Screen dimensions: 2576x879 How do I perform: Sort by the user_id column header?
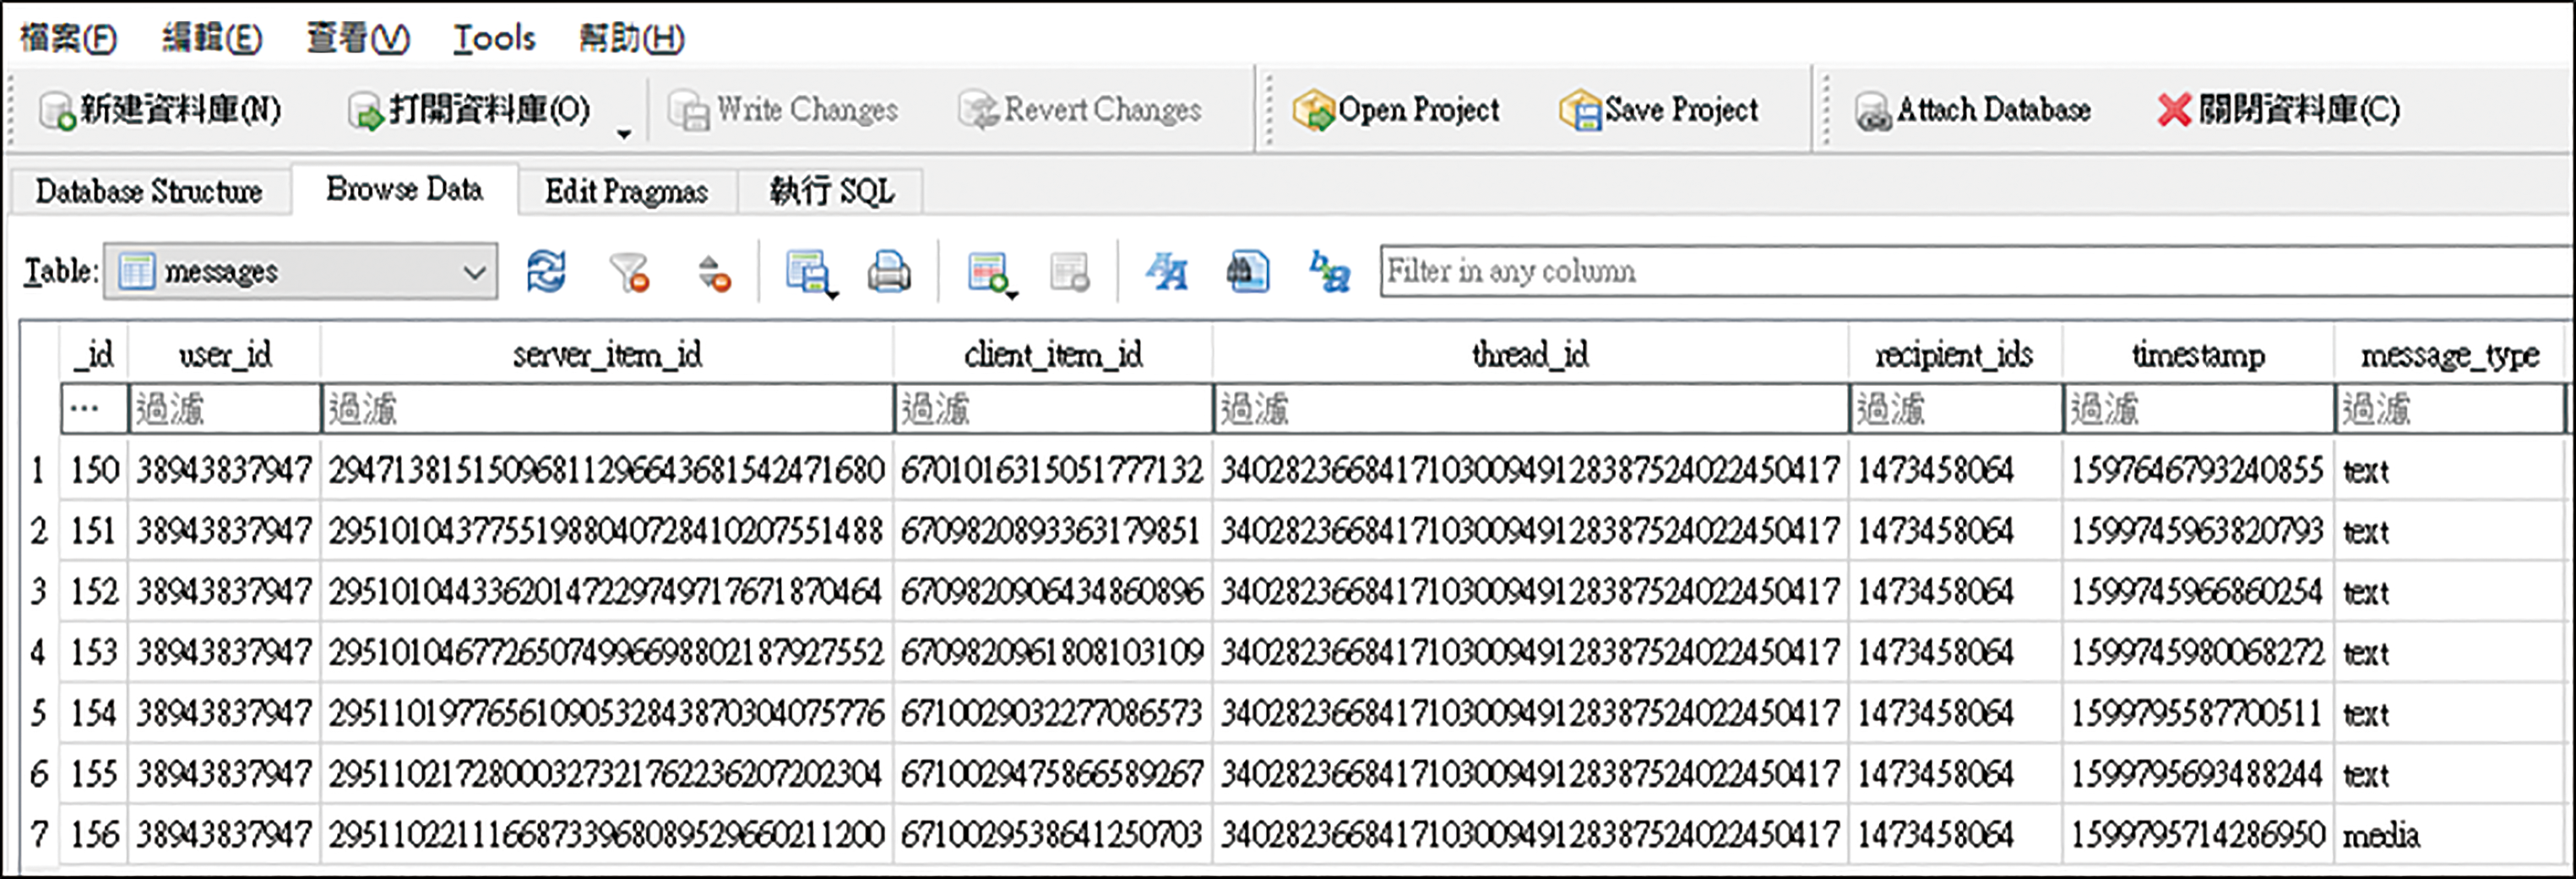(x=224, y=354)
